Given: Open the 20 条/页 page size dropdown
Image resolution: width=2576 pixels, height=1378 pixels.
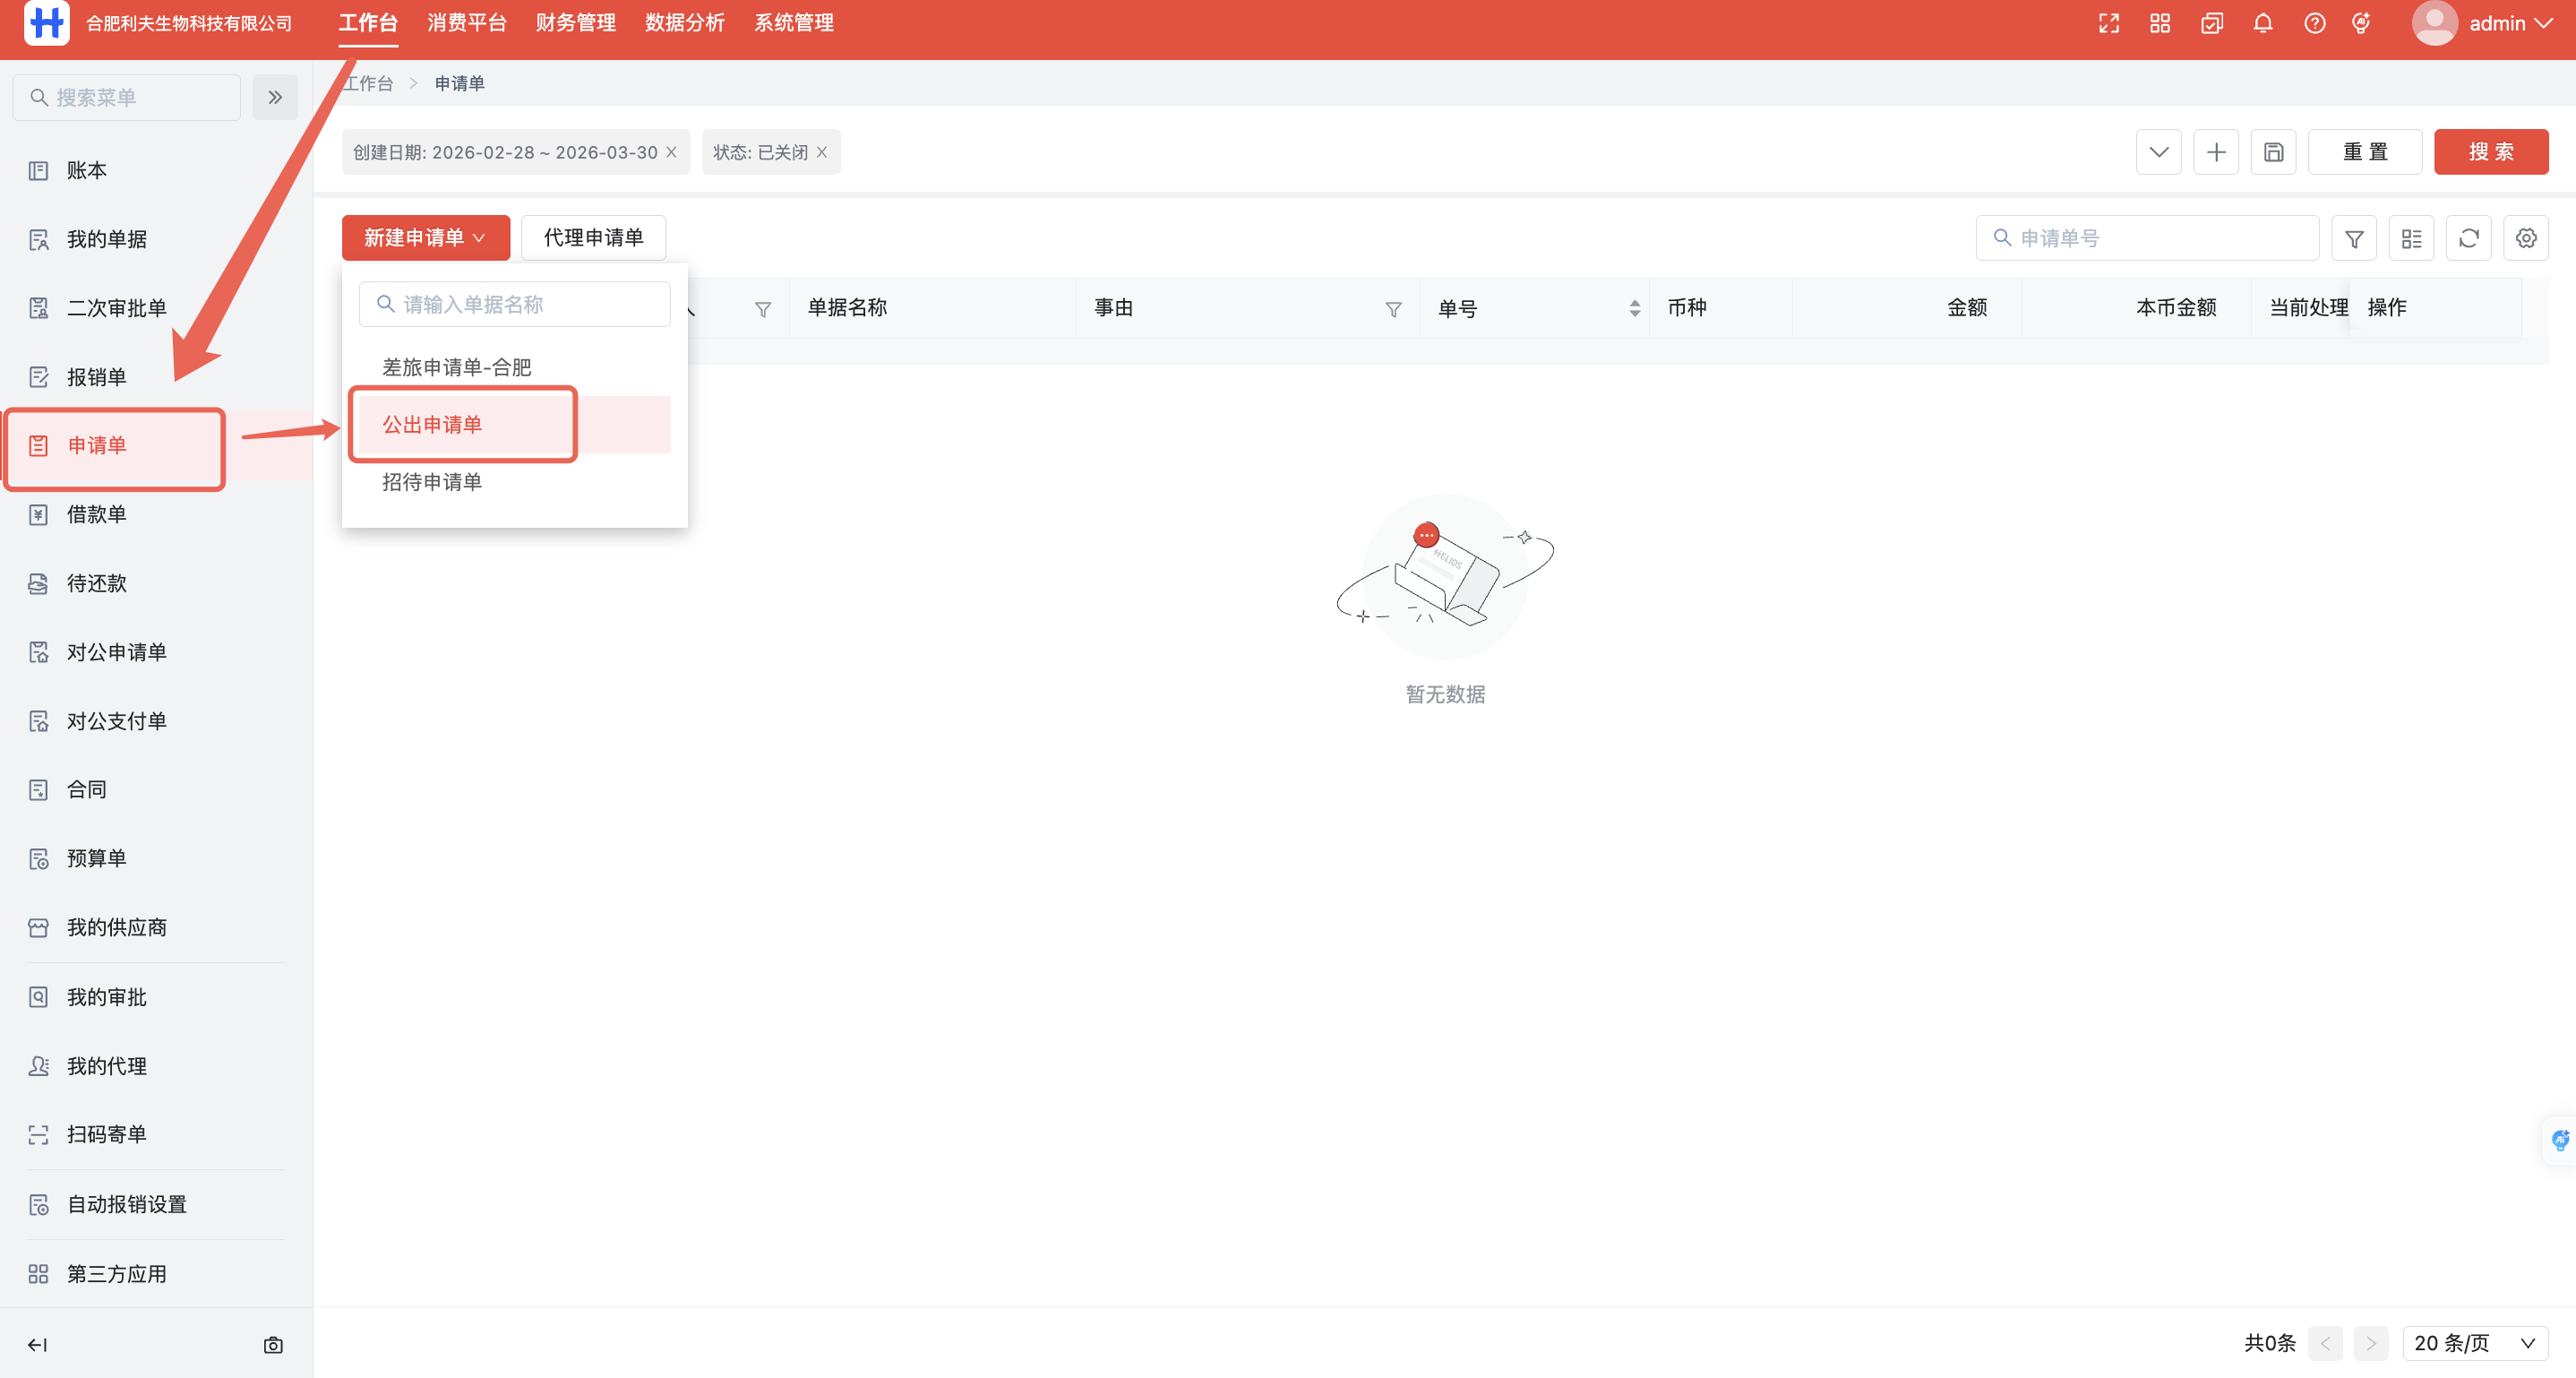Looking at the screenshot, I should pyautogui.click(x=2474, y=1343).
